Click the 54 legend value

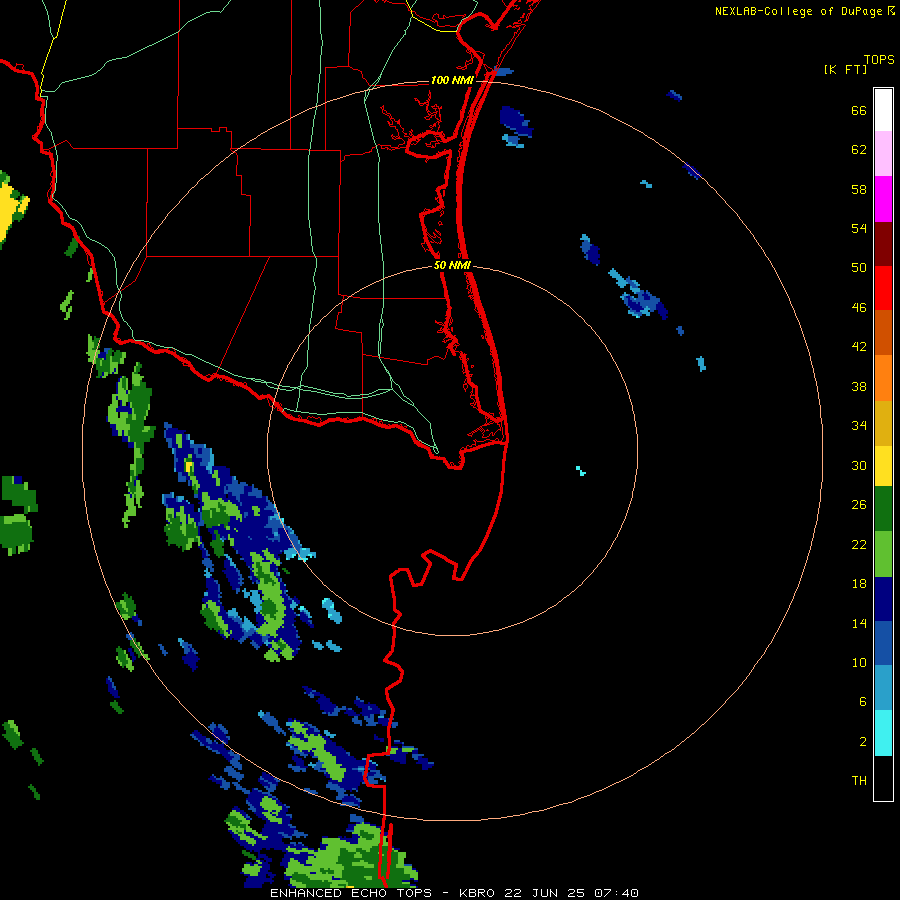(x=859, y=228)
